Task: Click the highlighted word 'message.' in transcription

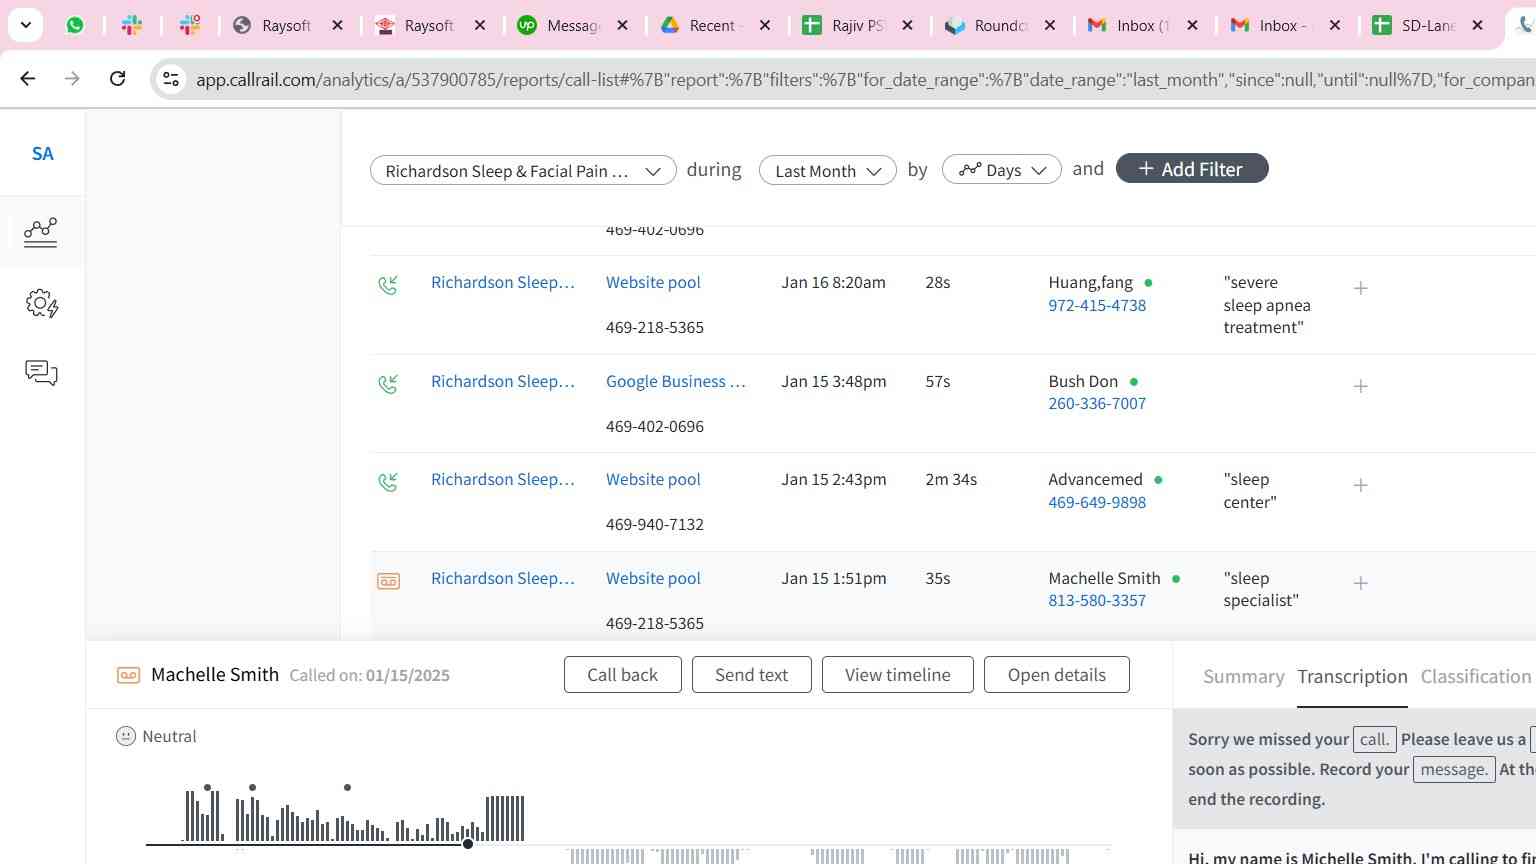Action: [x=1454, y=769]
